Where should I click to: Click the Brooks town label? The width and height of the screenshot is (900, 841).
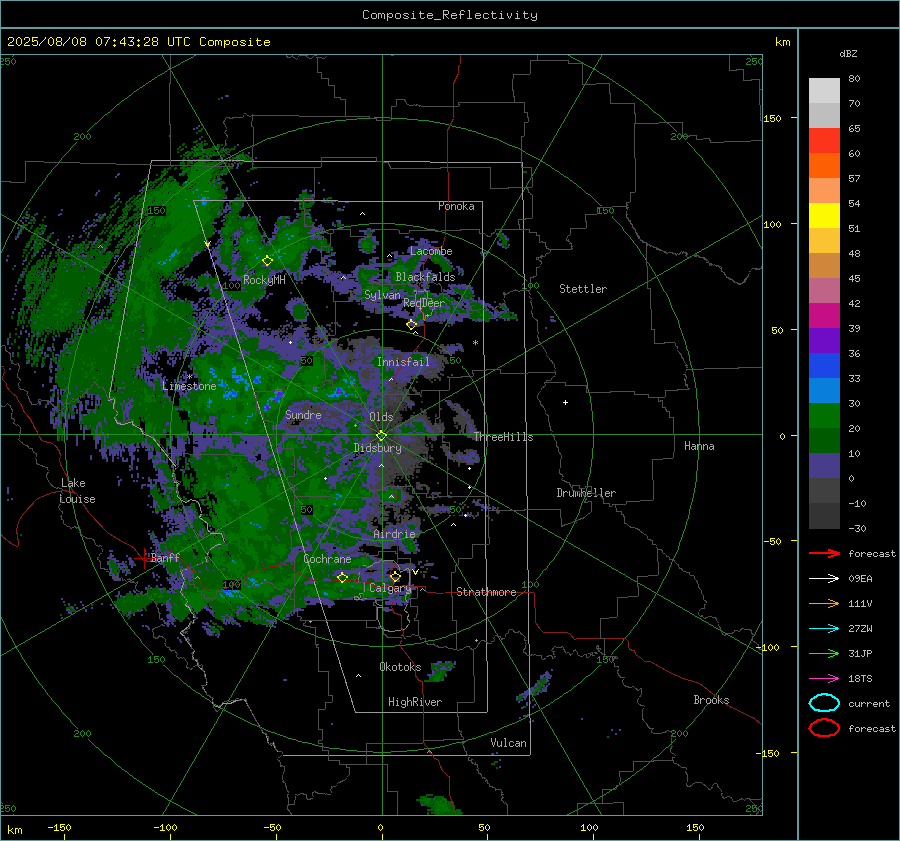coord(711,700)
